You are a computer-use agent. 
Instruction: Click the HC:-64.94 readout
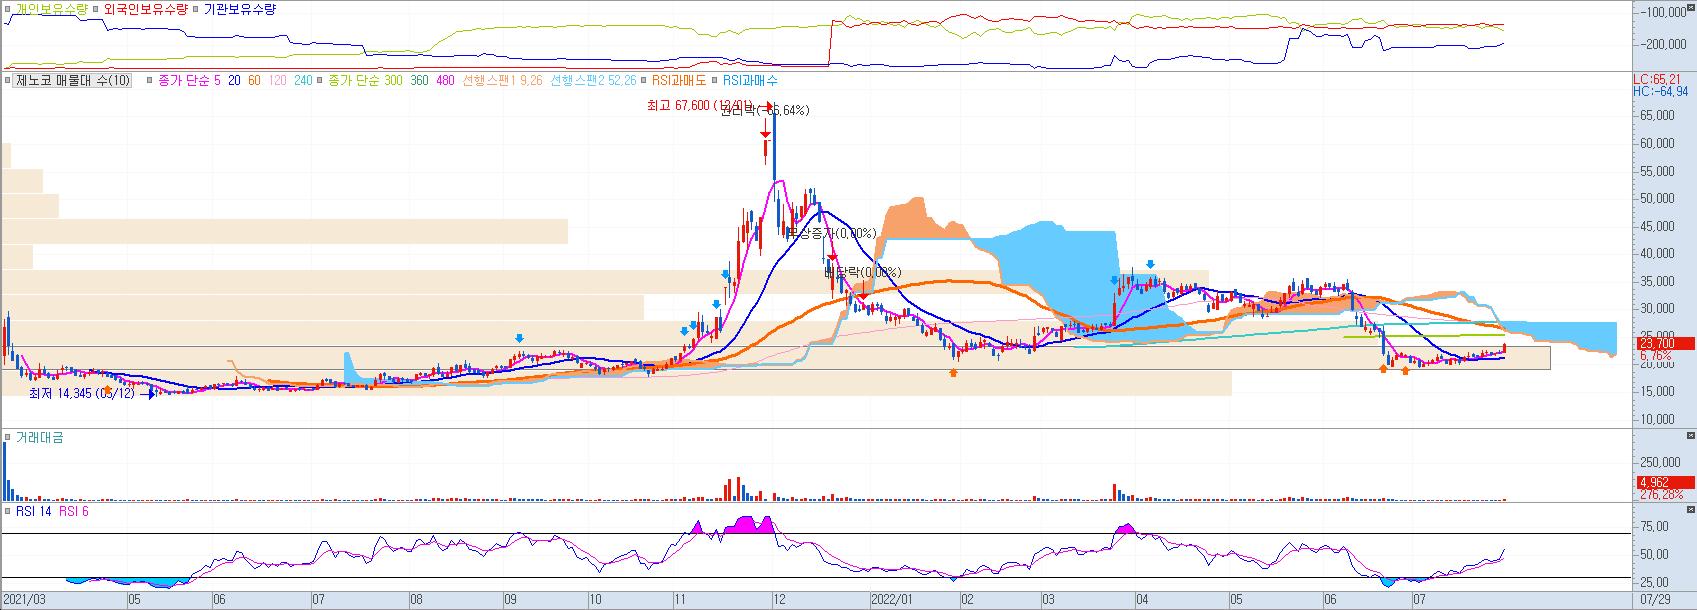(1660, 91)
